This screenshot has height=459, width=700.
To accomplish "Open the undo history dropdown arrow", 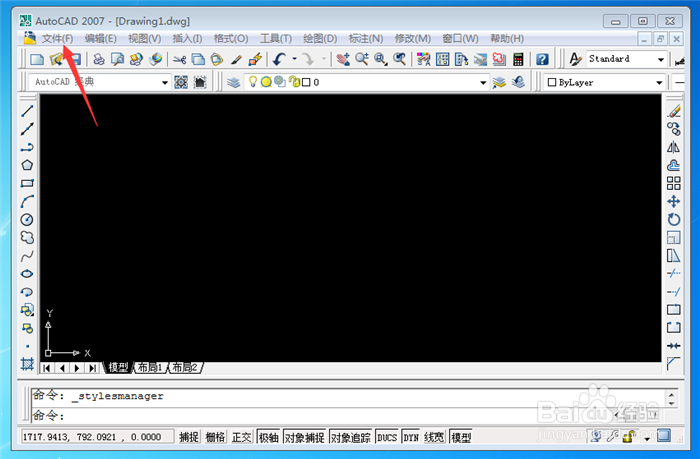I will (x=294, y=59).
